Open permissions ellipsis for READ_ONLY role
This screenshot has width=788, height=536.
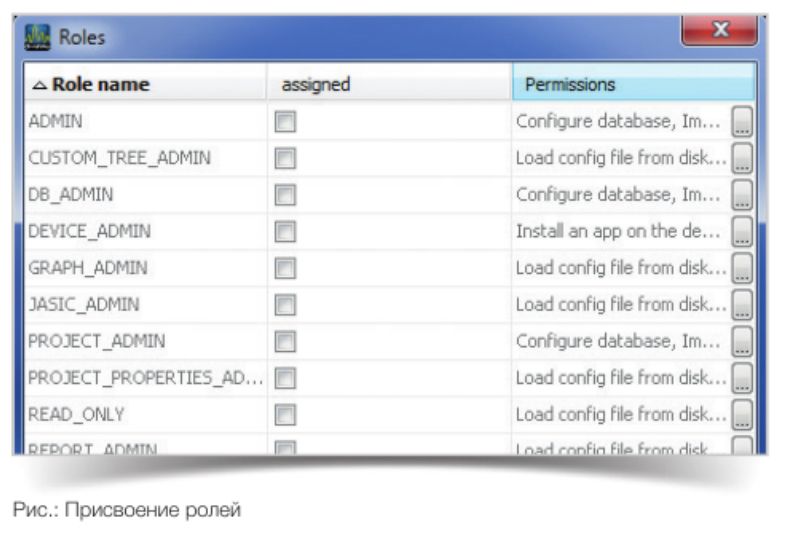(742, 415)
